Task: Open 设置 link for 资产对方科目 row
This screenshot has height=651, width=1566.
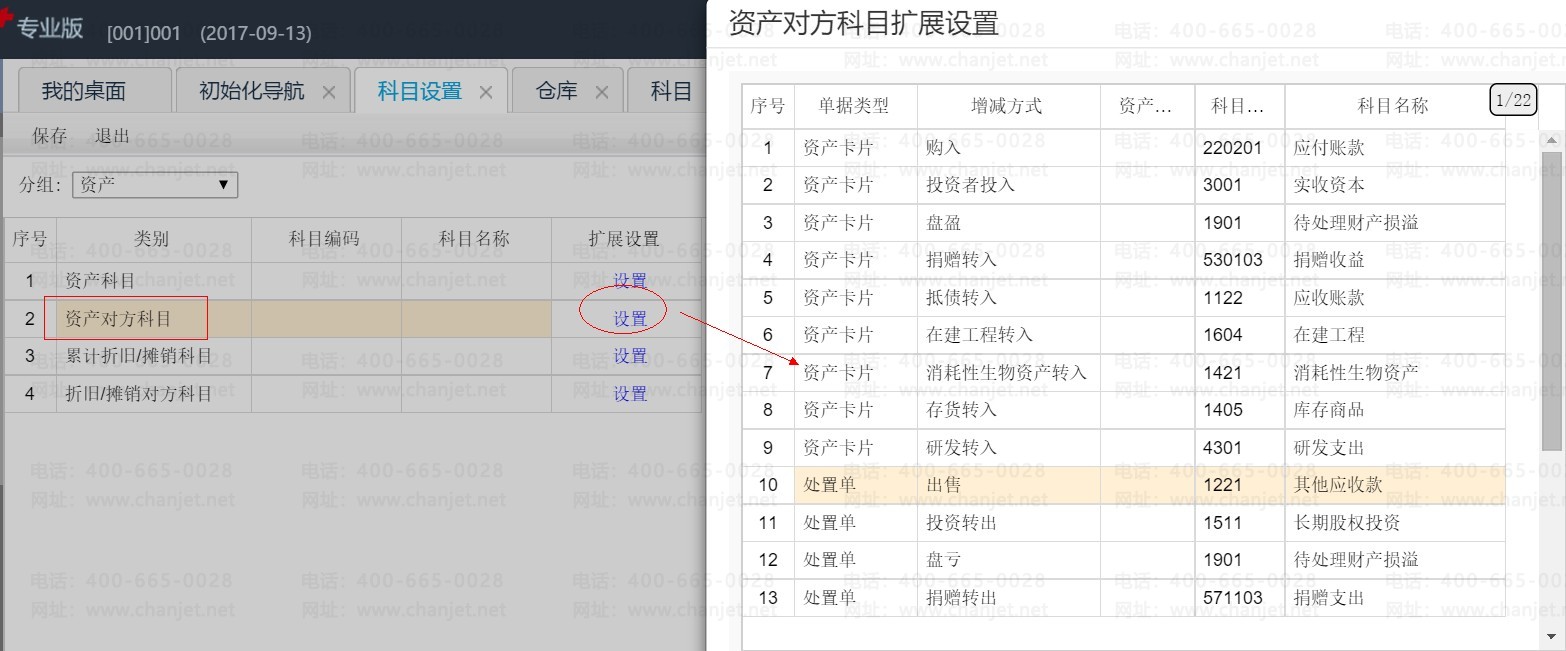Action: click(630, 319)
